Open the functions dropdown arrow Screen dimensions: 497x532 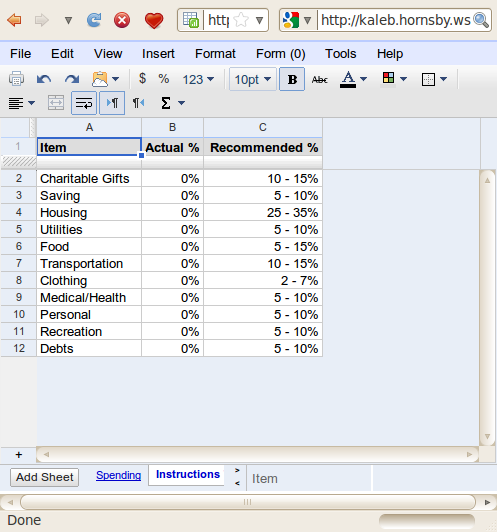click(181, 103)
